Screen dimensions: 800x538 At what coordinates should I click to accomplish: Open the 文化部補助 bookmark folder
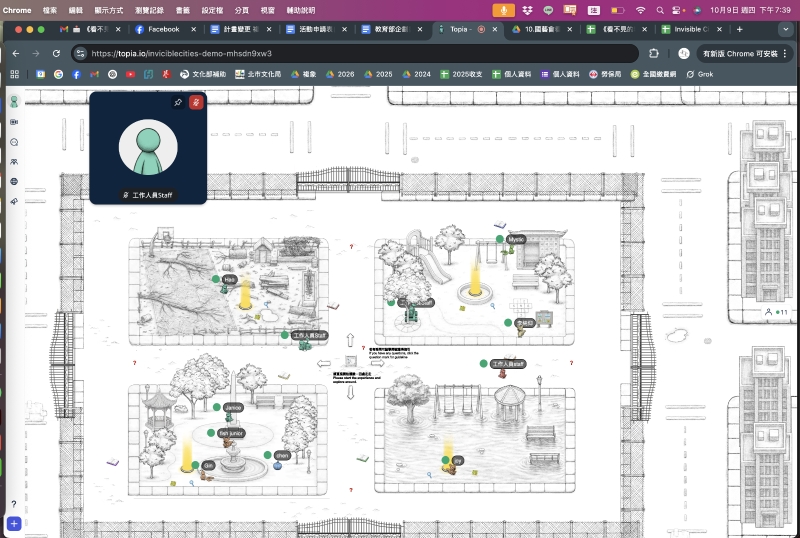pyautogui.click(x=205, y=74)
